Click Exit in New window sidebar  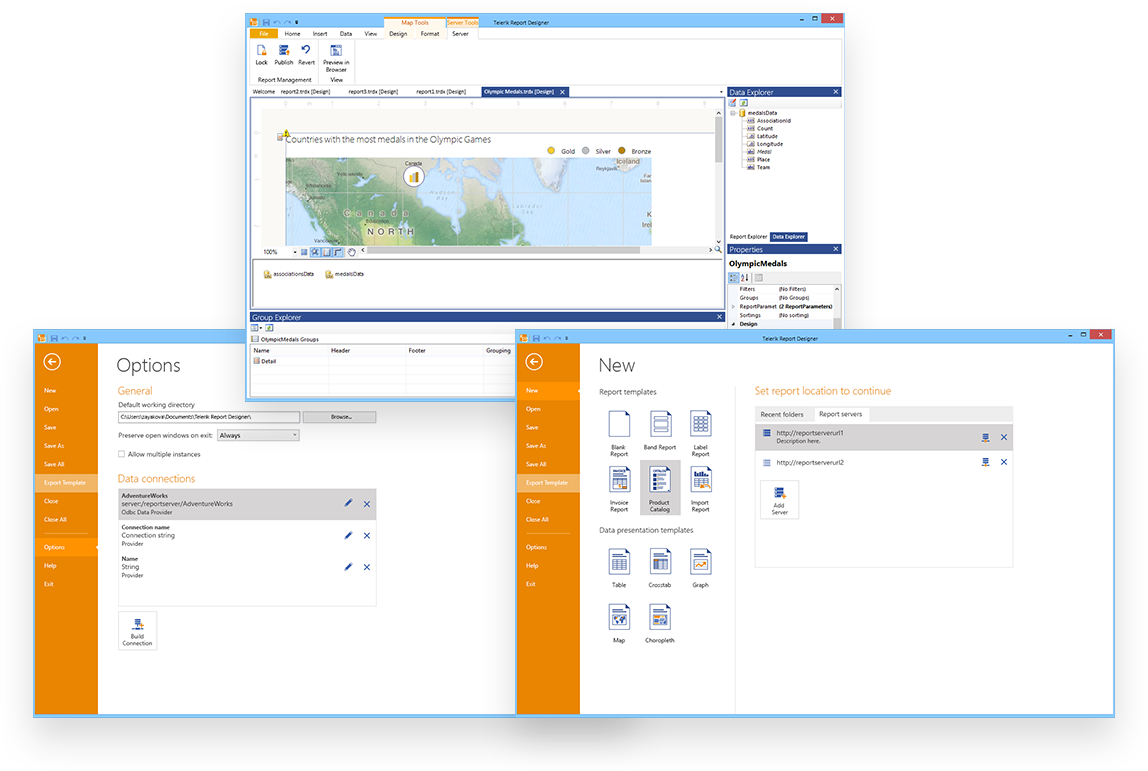point(531,584)
